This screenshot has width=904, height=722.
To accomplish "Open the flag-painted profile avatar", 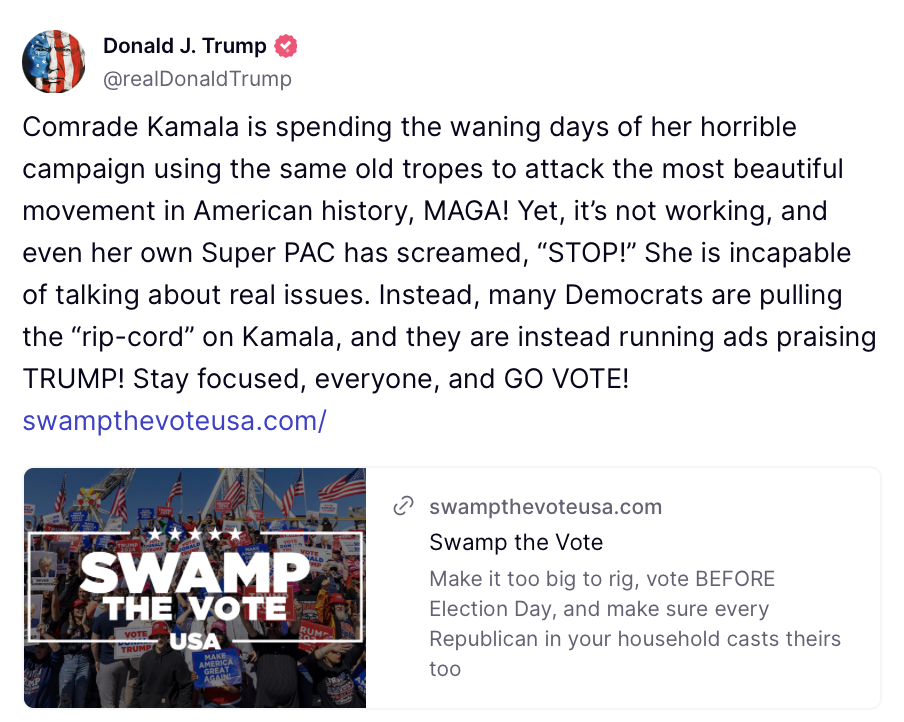I will [x=54, y=61].
